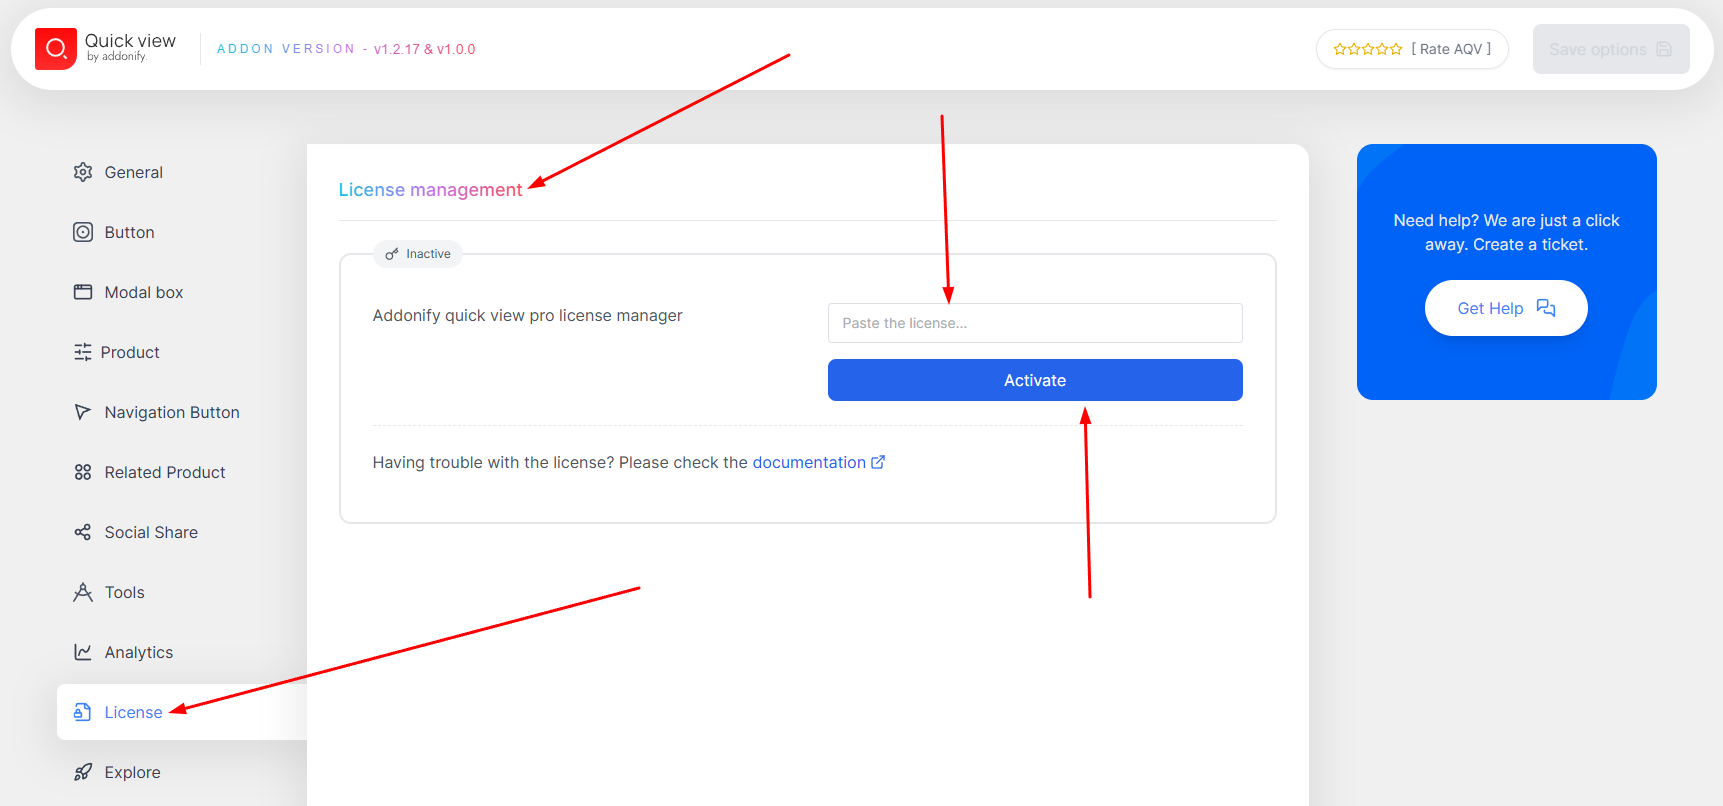Open the Explore section
The height and width of the screenshot is (806, 1723).
[132, 772]
